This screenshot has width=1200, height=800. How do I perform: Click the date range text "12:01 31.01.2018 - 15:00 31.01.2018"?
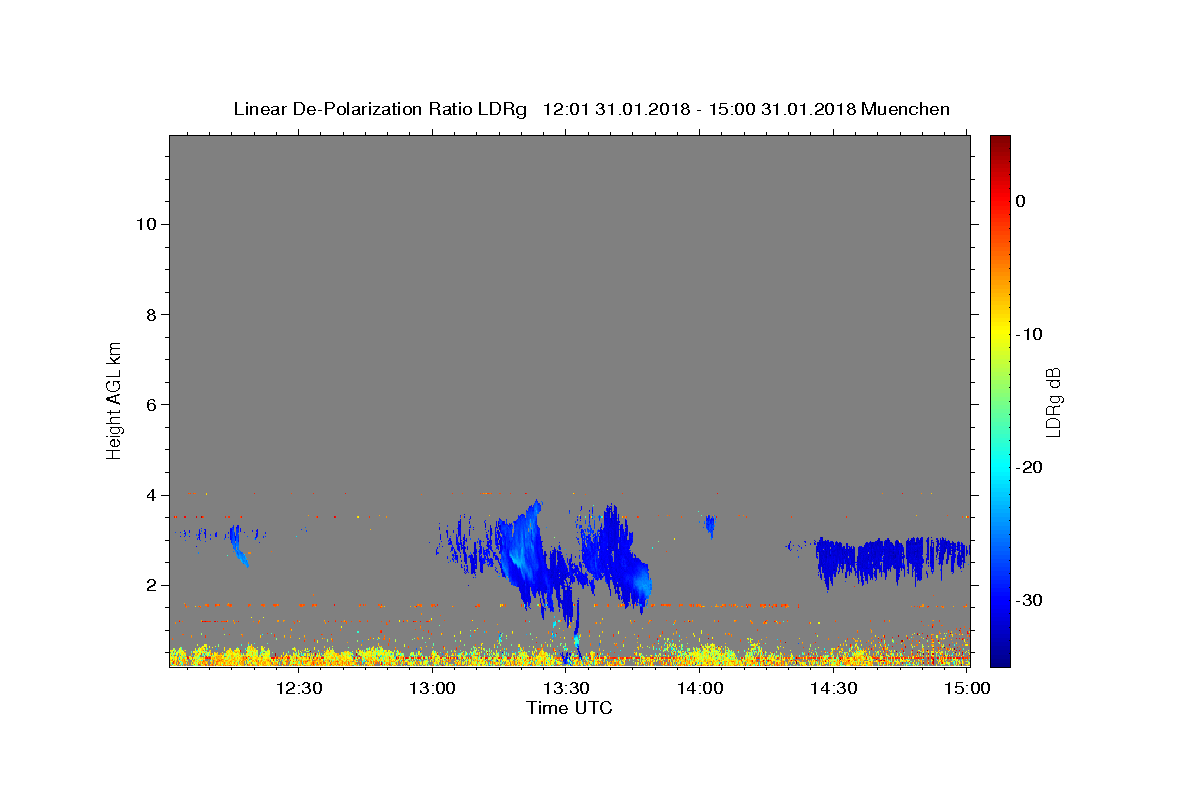click(x=699, y=109)
